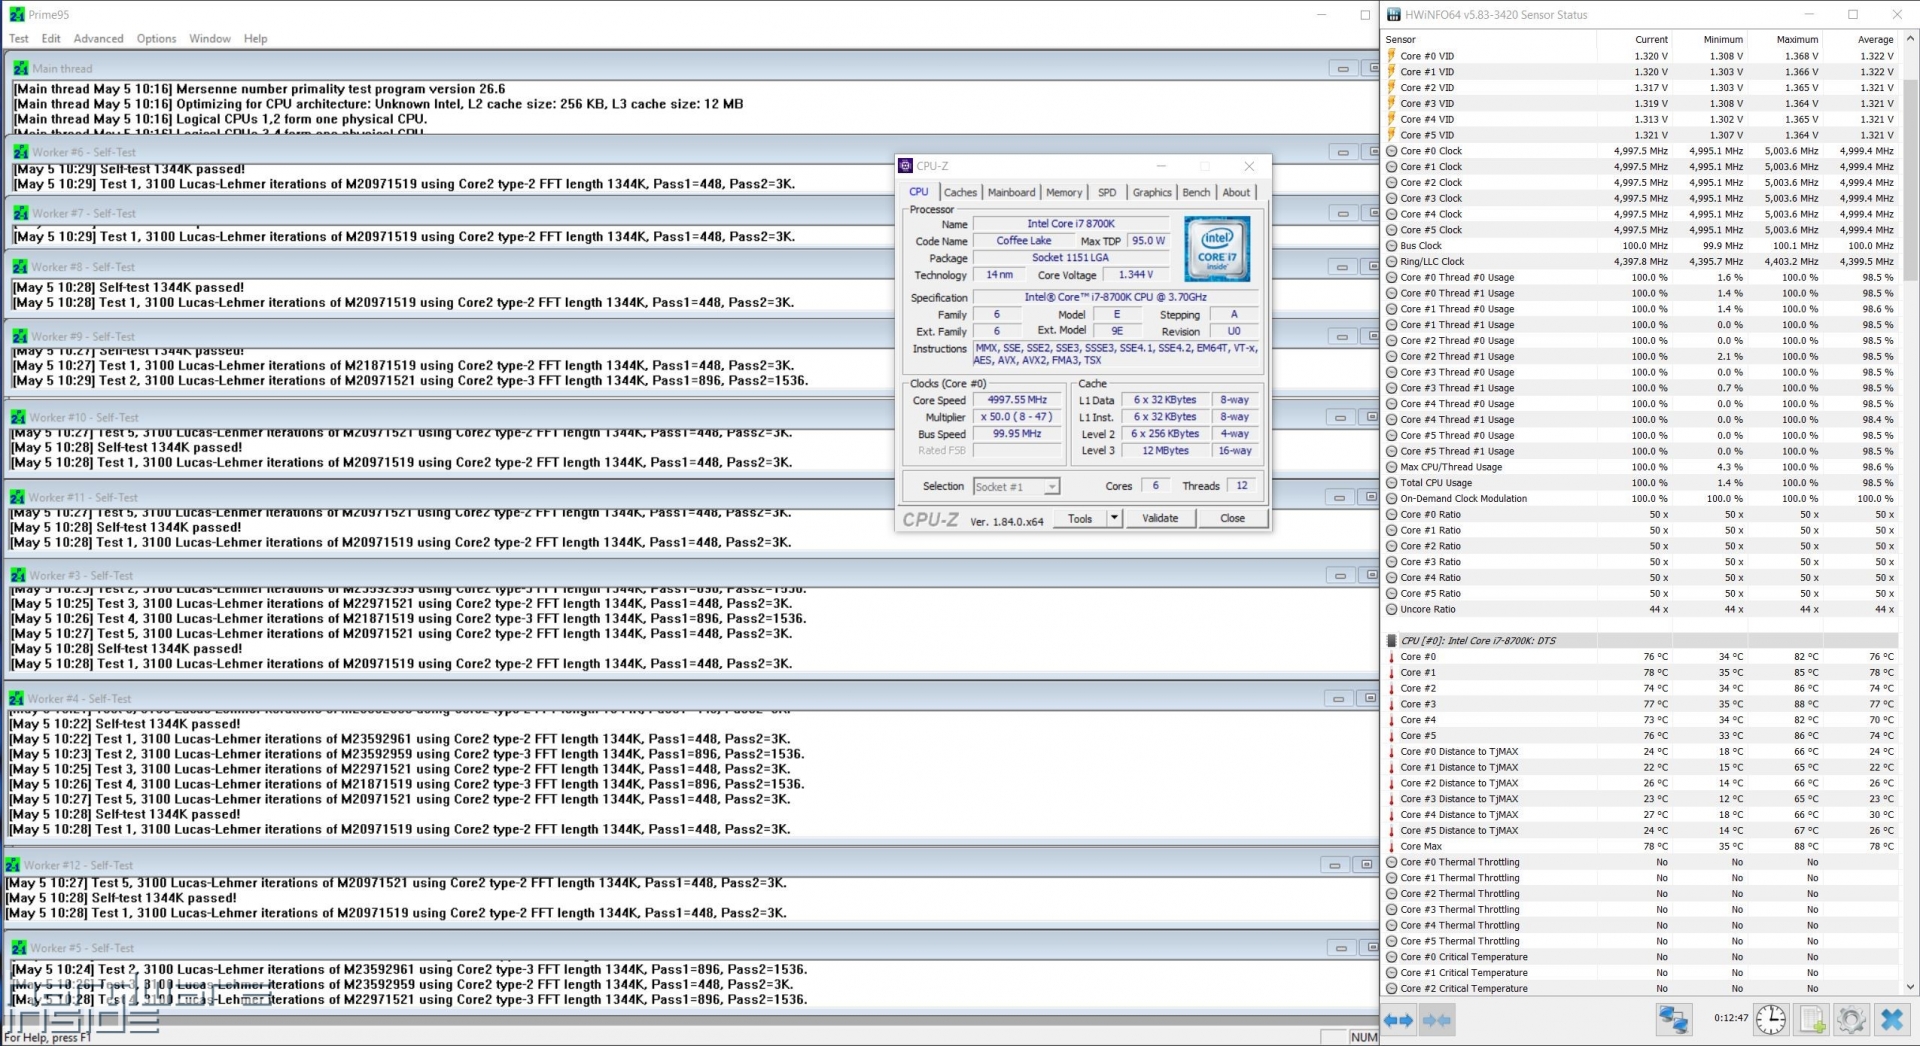Expand sensor columns with double-arrow icon in HWiNFO

click(1398, 1020)
